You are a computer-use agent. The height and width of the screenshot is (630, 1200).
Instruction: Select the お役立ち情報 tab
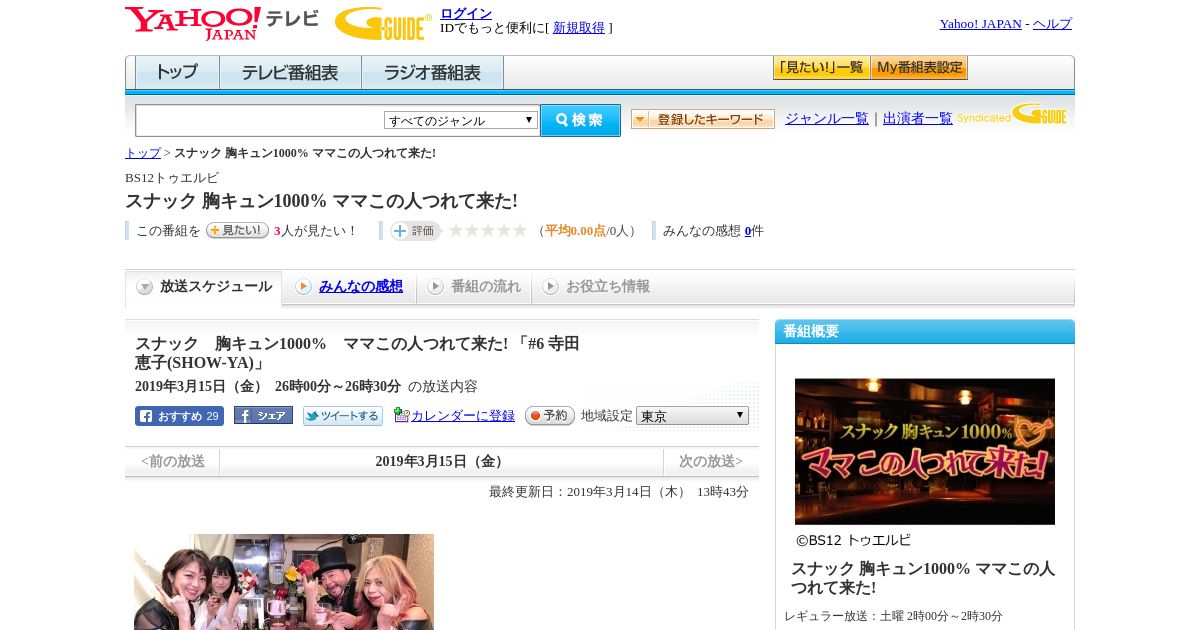pyautogui.click(x=596, y=287)
